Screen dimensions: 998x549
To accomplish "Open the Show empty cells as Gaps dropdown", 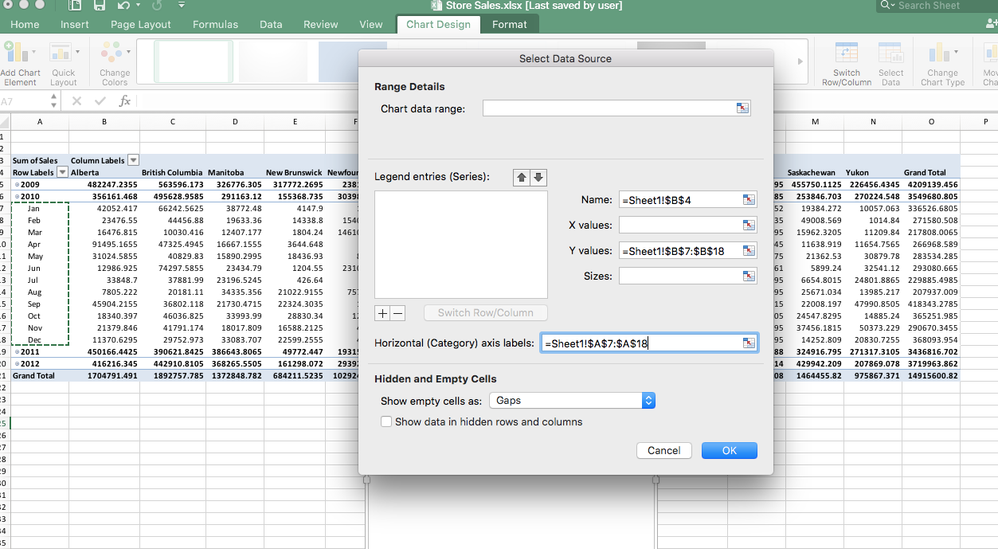I will [572, 401].
